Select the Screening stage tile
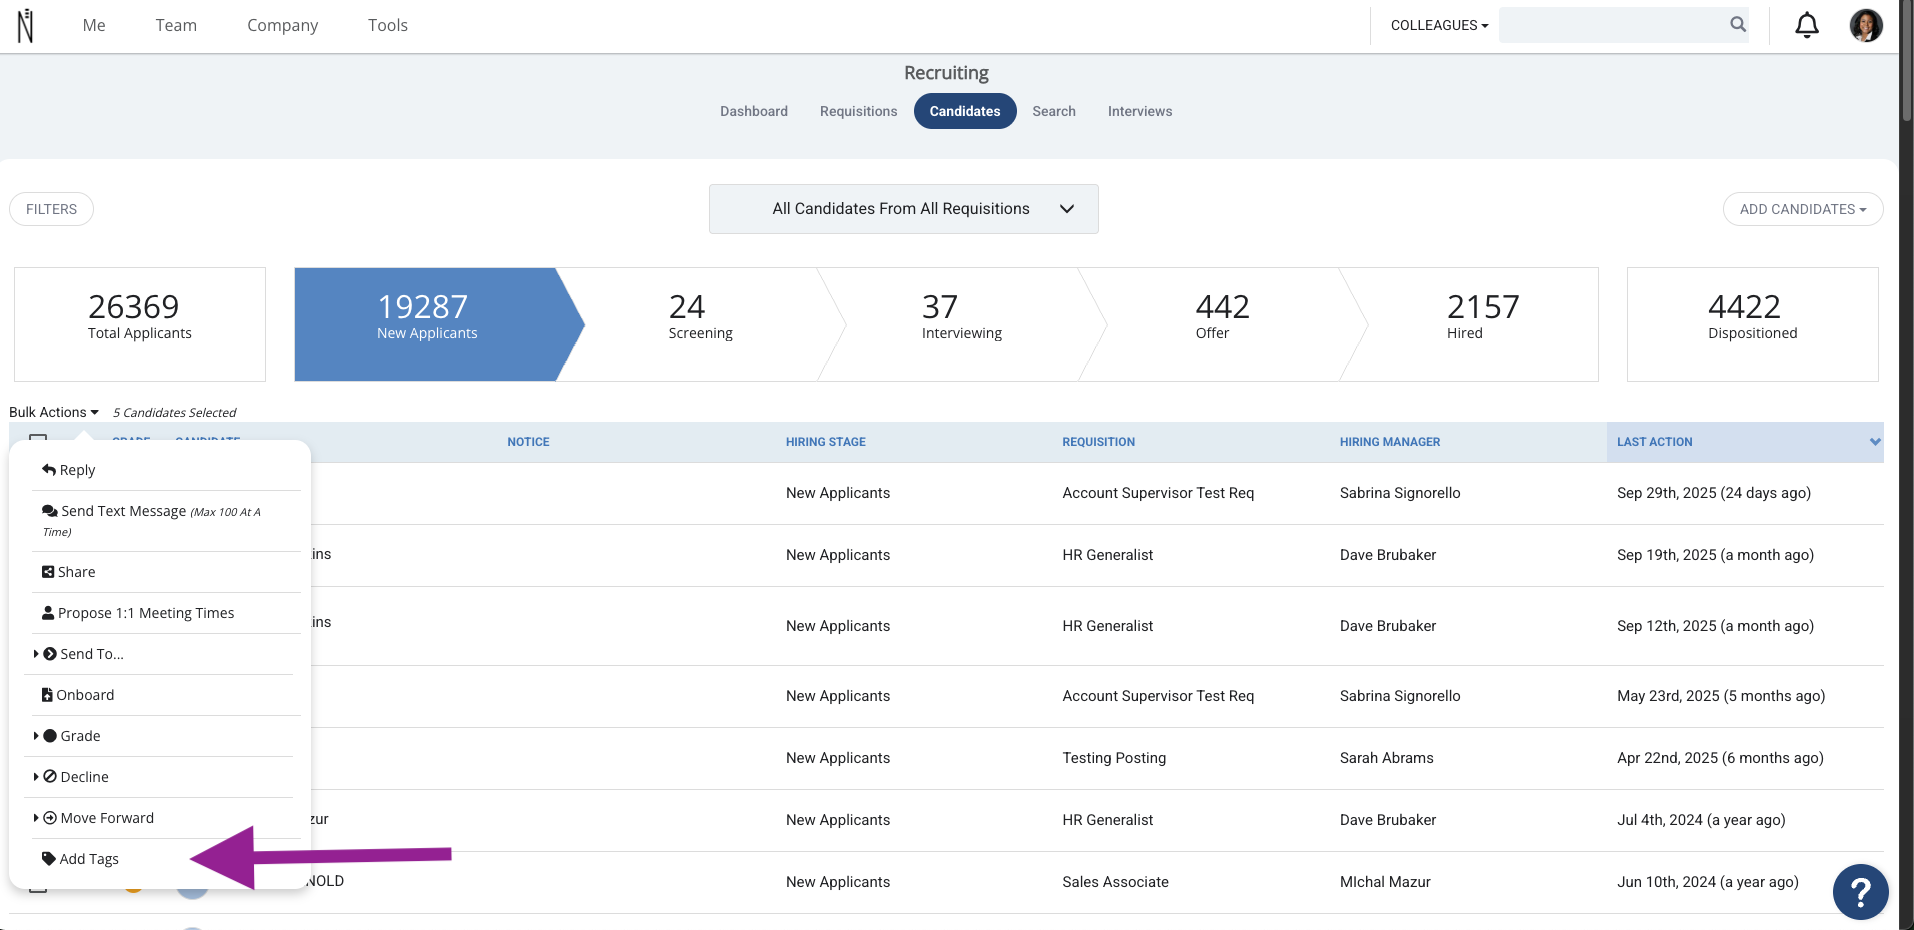Screen dimensions: 1914x930 [x=701, y=324]
